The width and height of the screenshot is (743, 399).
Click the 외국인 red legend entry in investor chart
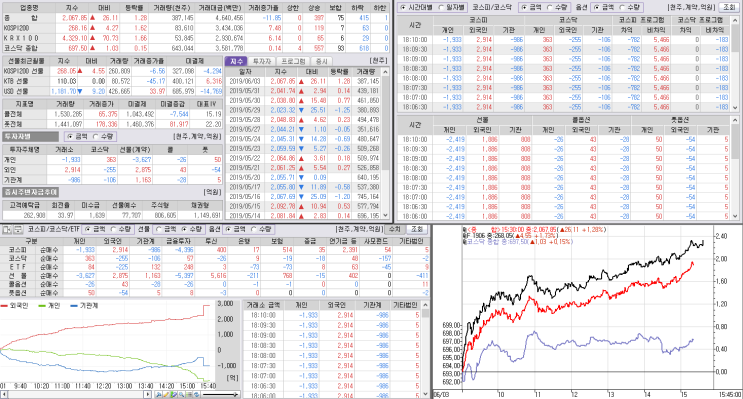(x=14, y=306)
